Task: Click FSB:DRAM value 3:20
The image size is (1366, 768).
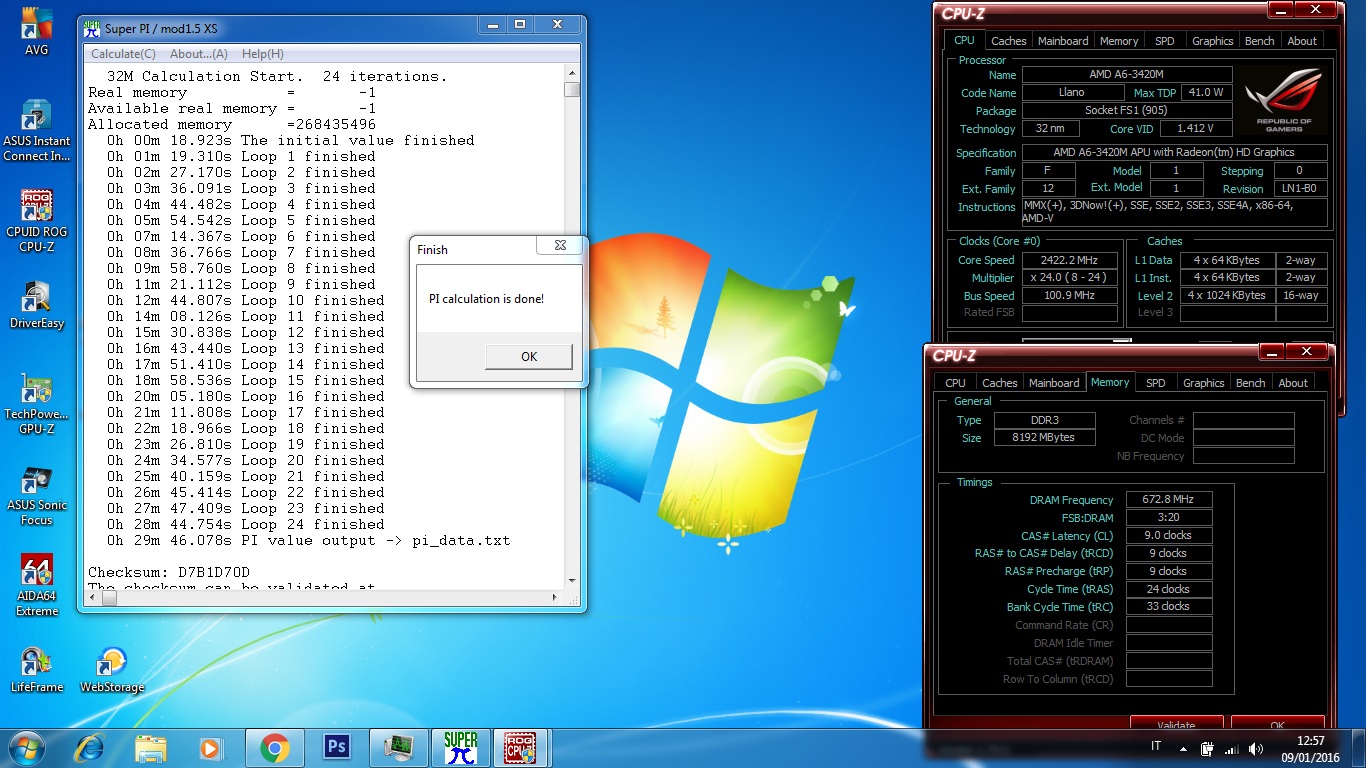Action: click(1169, 518)
